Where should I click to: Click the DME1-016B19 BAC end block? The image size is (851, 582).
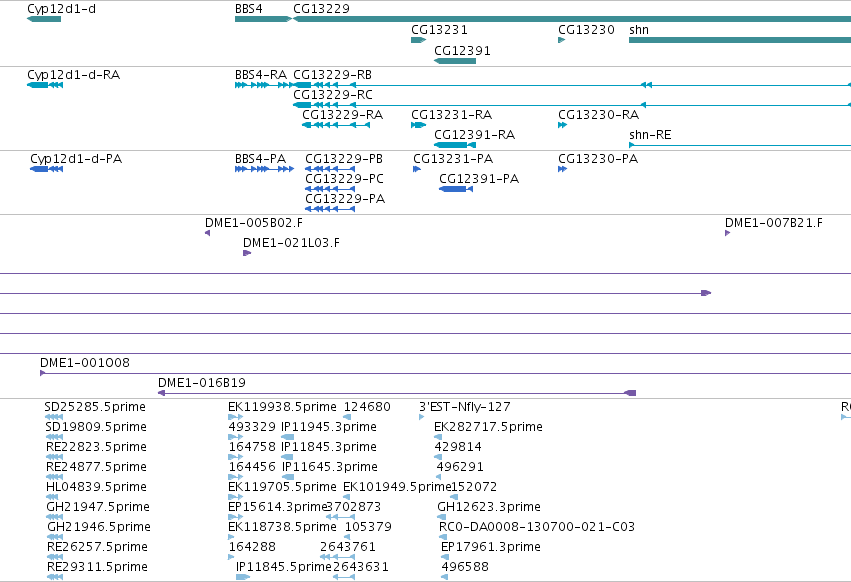click(x=630, y=393)
